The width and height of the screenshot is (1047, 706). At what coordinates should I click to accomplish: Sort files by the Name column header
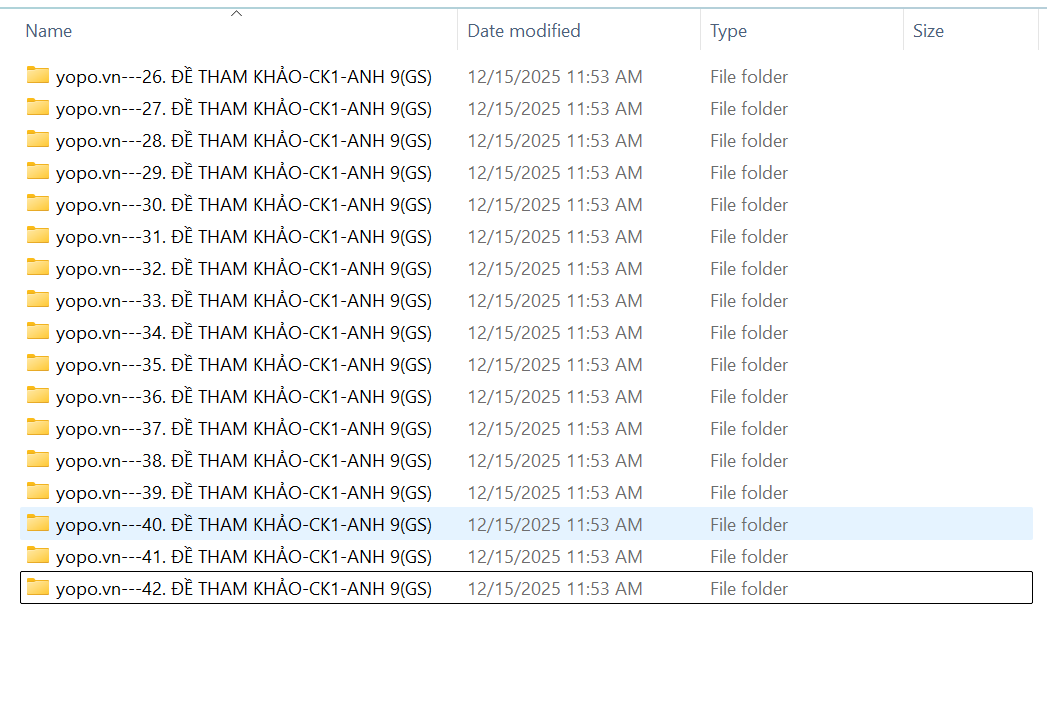49,31
